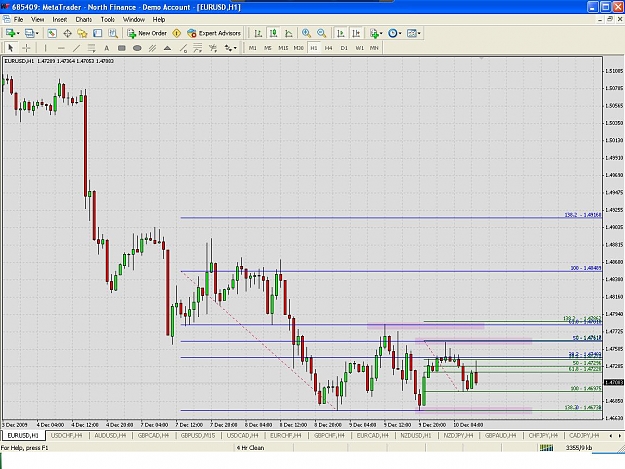Switch to the EURCAD,H4 chart tab
Viewport: 625px width, 469px height.
372,436
